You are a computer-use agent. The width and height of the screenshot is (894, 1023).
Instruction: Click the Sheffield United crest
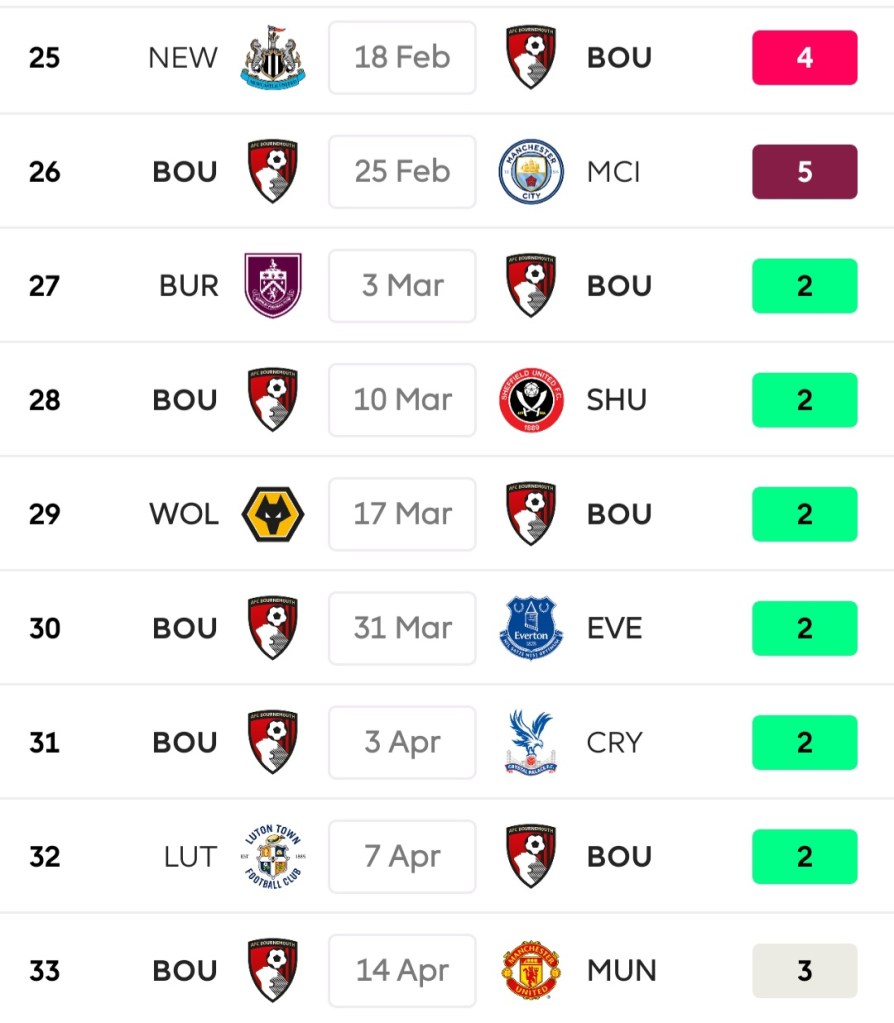coord(531,400)
